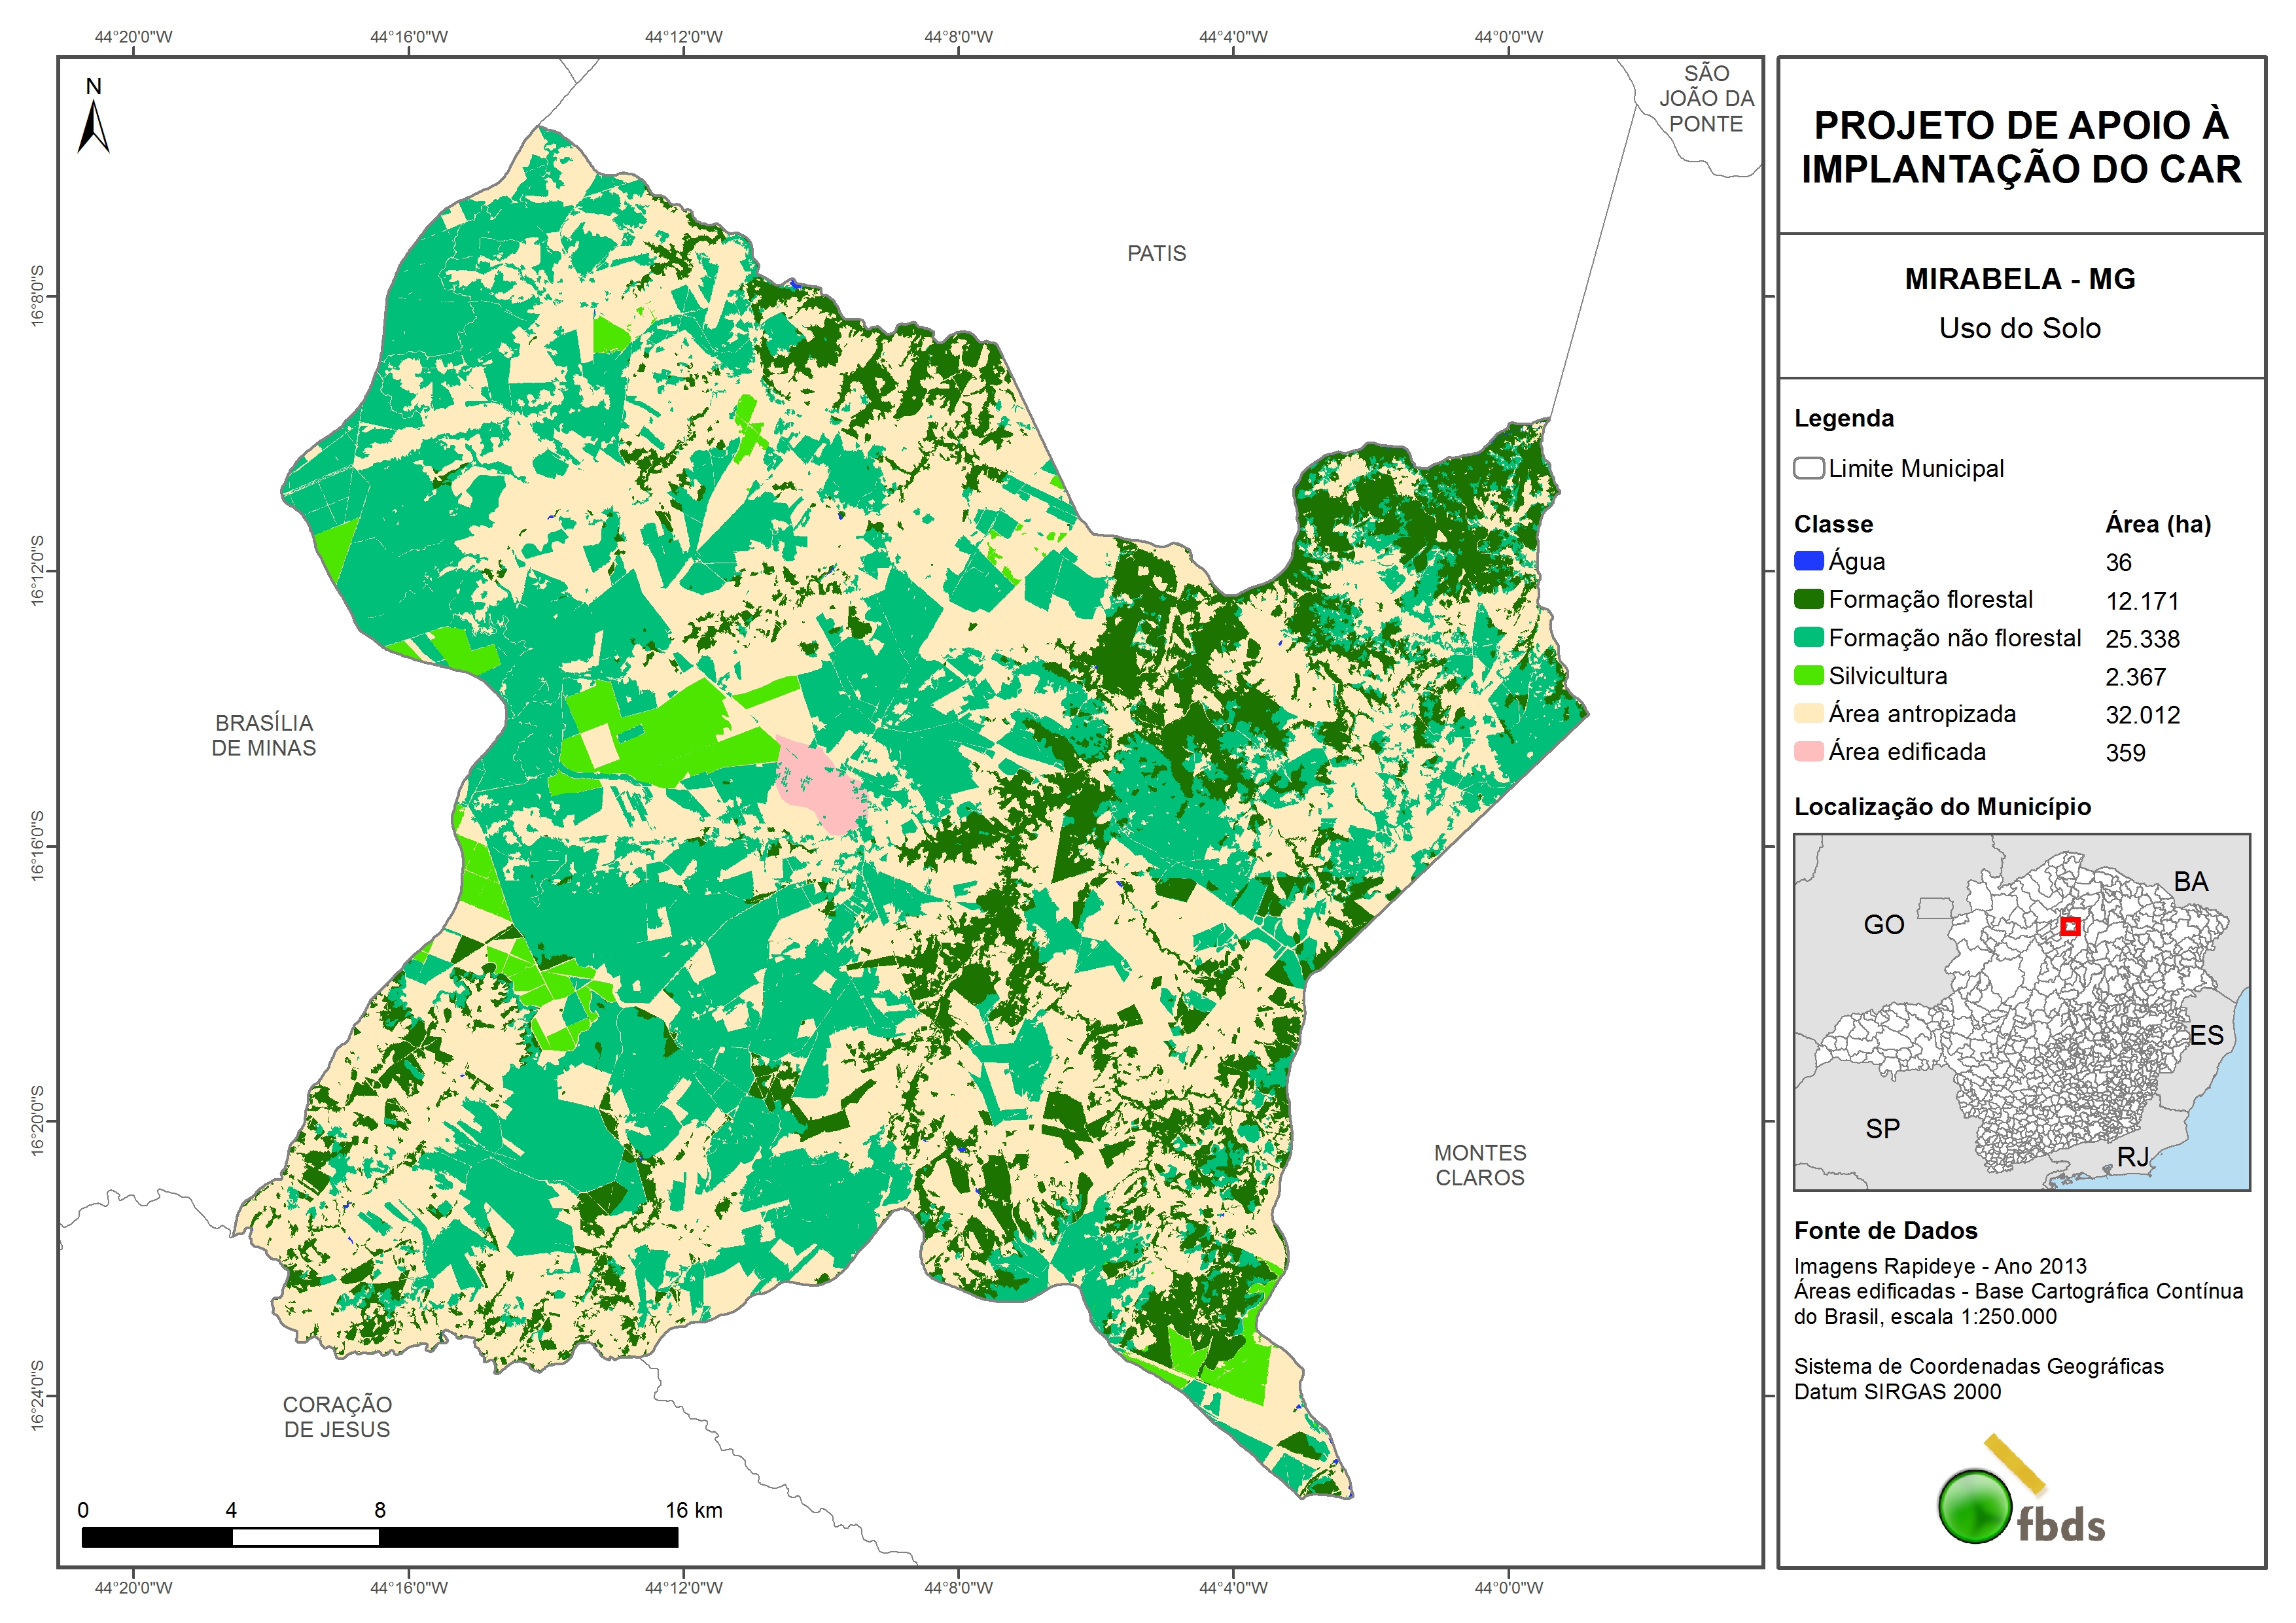2296x1623 pixels.
Task: Click the Silvicultura bright green swatch
Action: coord(1808,675)
